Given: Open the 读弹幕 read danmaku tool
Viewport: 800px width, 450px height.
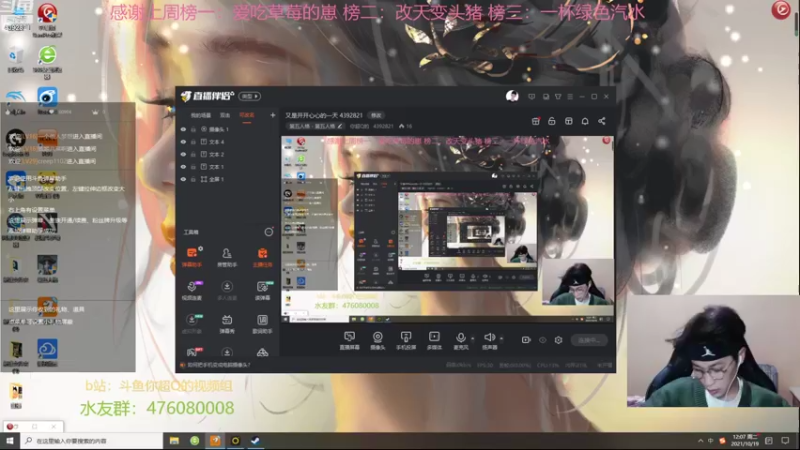Looking at the screenshot, I should (x=262, y=290).
